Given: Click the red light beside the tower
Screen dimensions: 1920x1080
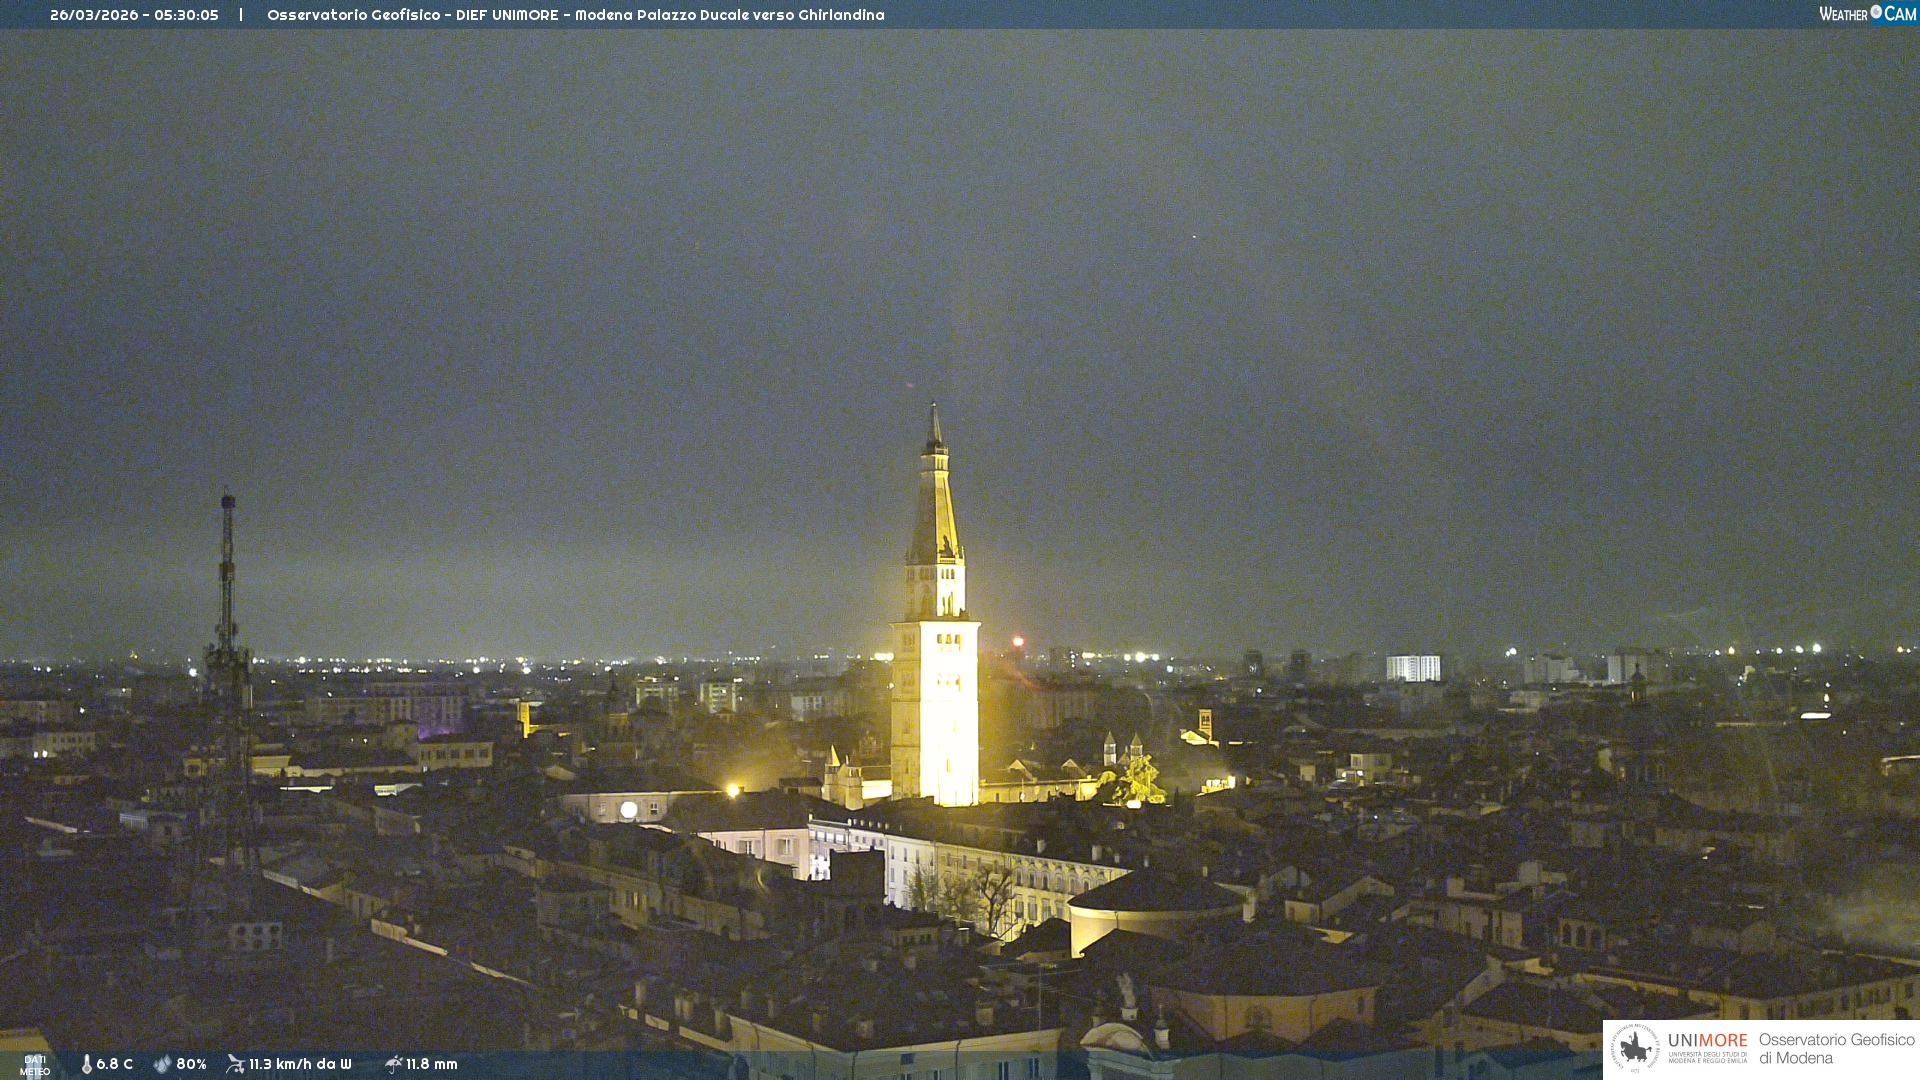Looking at the screenshot, I should tap(1018, 641).
